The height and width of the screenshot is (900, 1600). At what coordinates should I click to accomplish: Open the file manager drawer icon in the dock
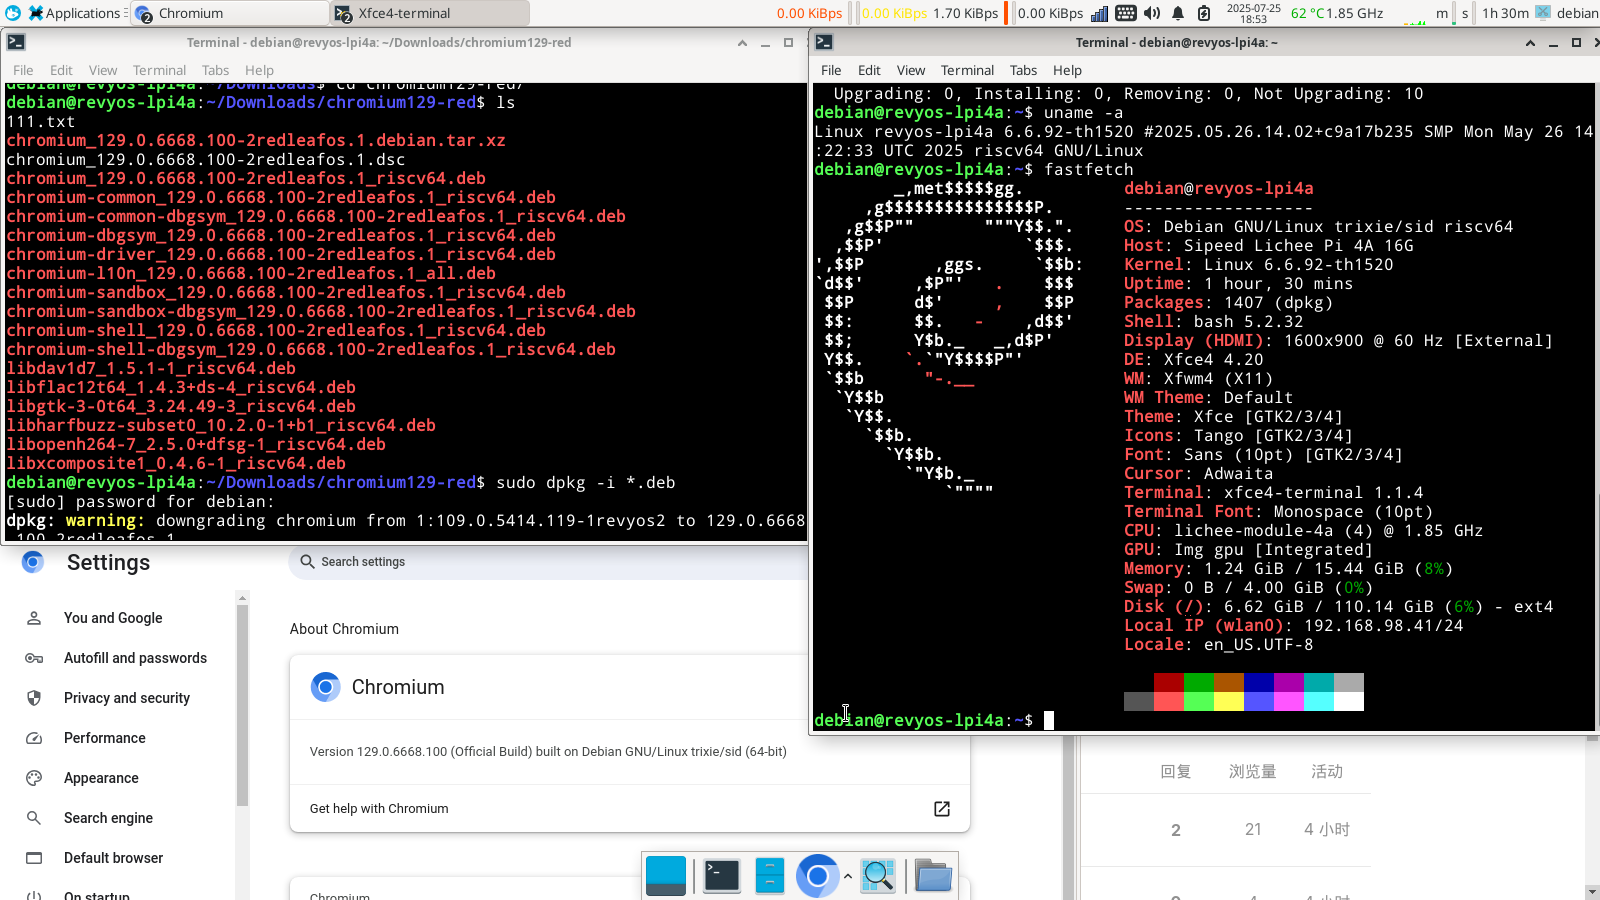click(769, 876)
